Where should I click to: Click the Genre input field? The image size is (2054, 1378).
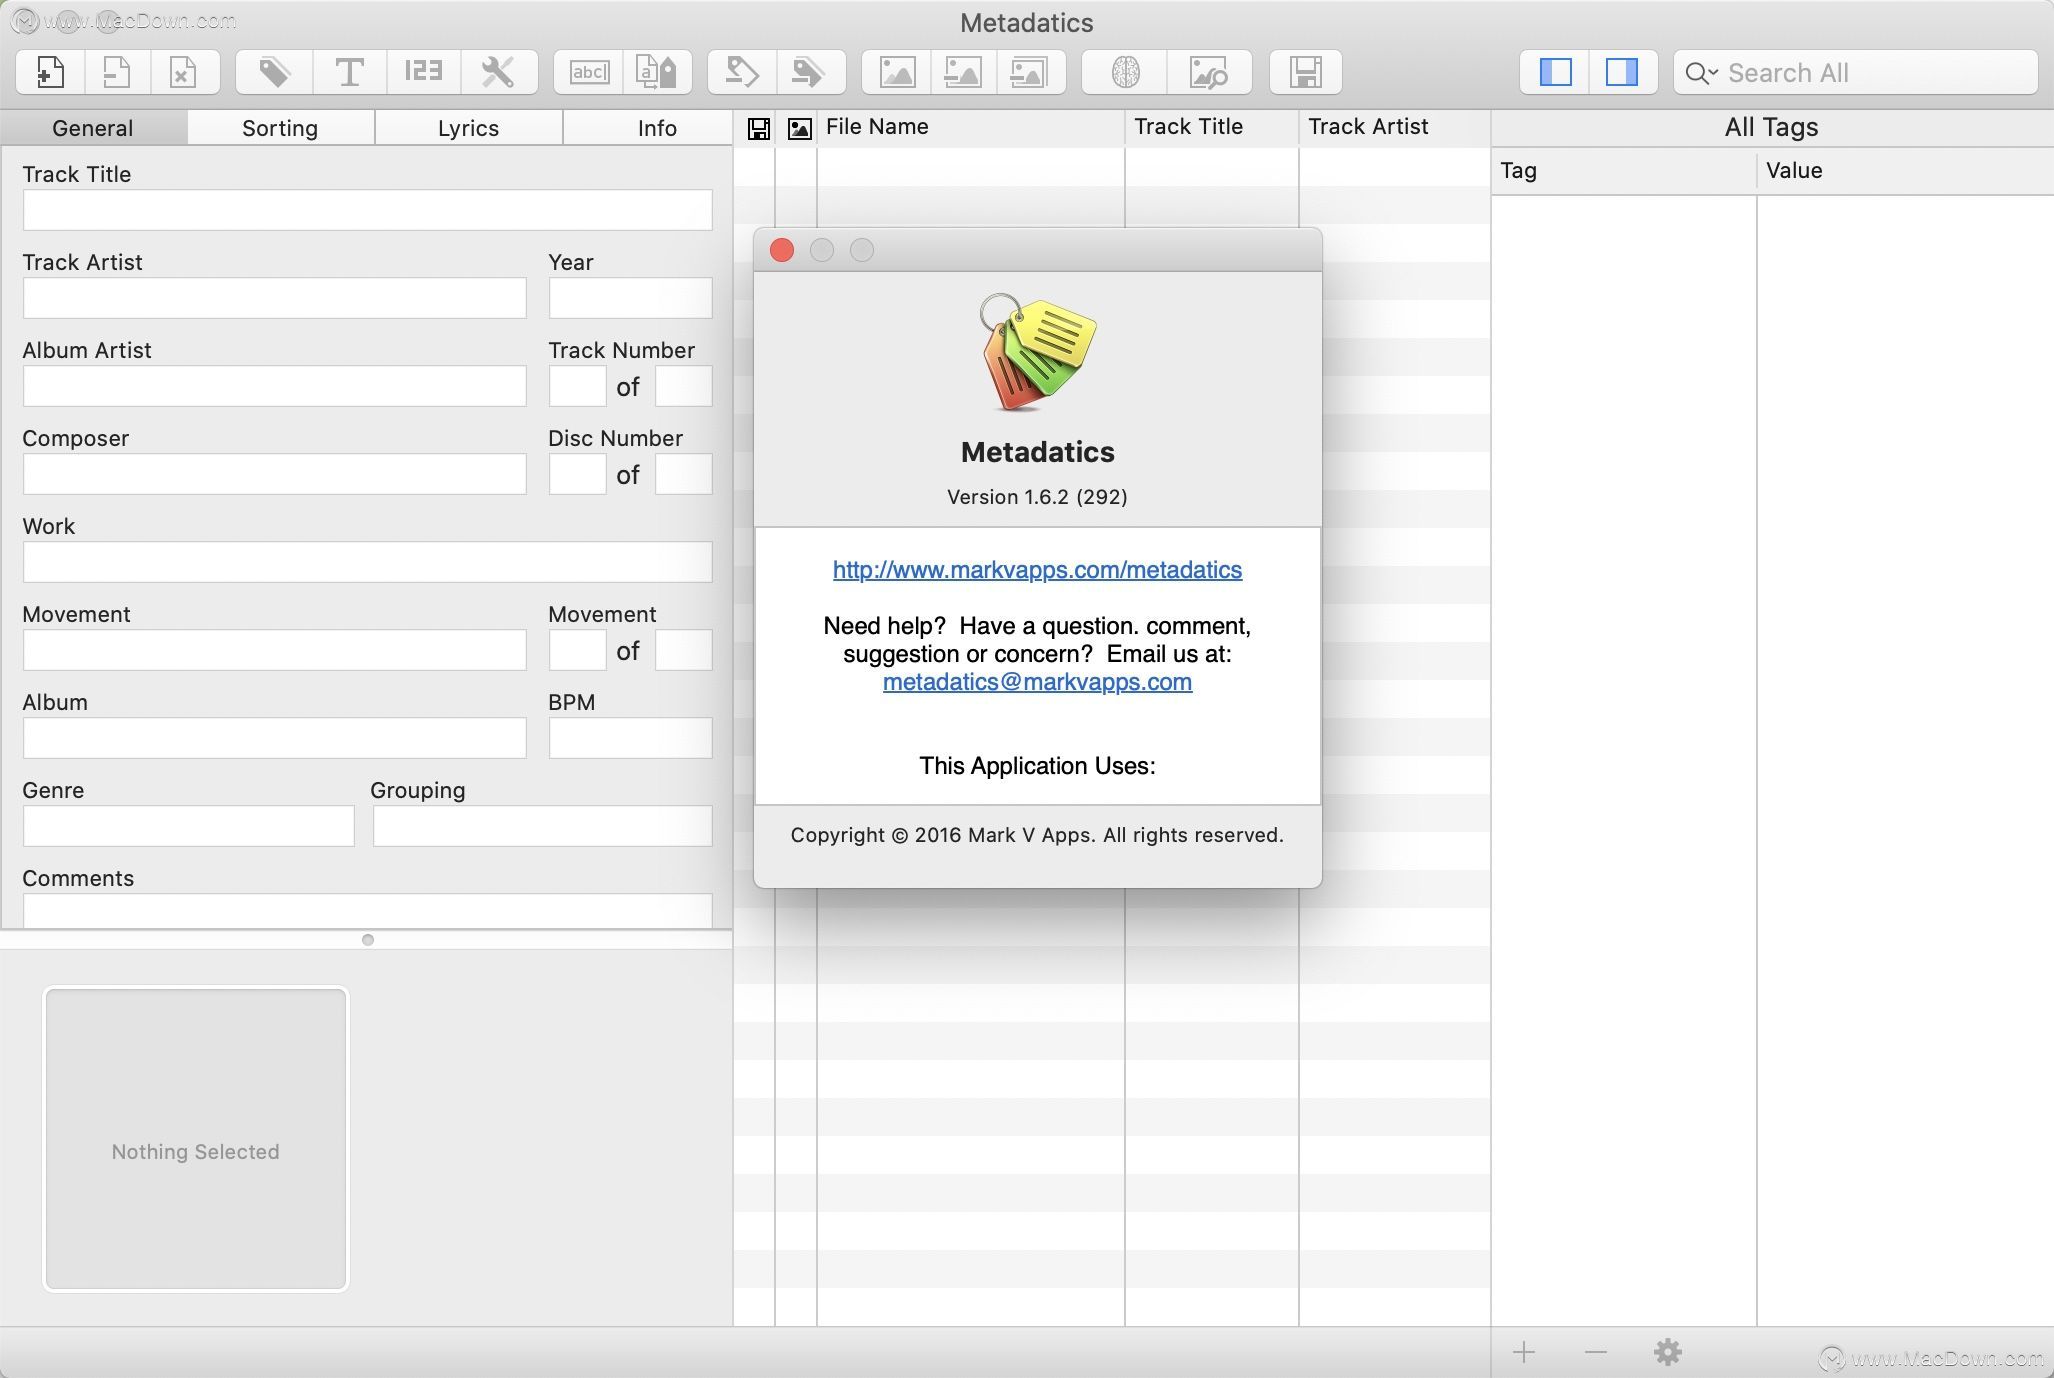tap(189, 826)
